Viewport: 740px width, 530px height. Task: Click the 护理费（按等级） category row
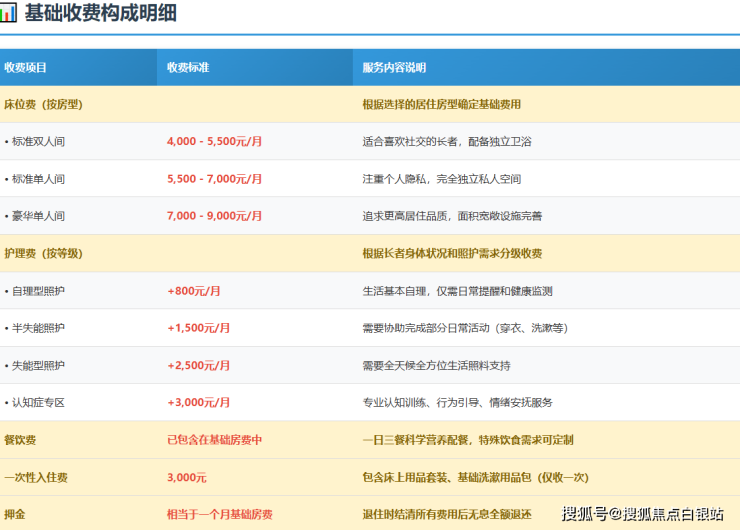tap(43, 254)
